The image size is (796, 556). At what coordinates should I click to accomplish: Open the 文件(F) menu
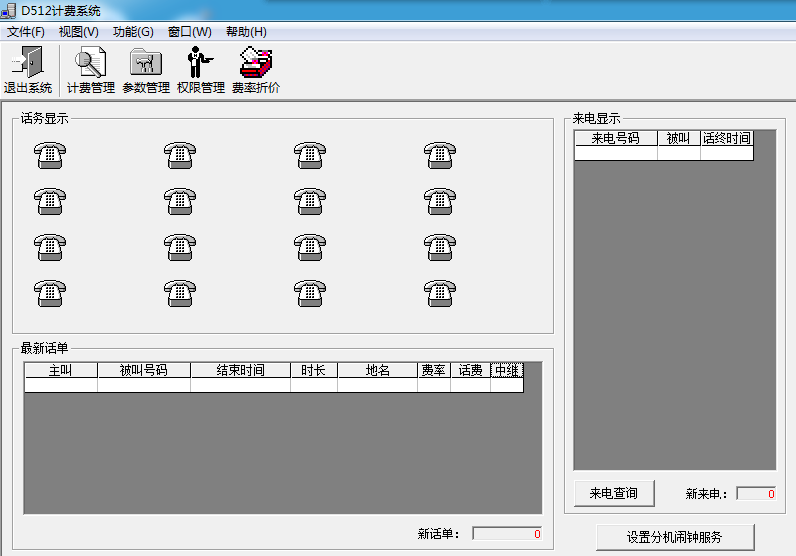pos(25,32)
